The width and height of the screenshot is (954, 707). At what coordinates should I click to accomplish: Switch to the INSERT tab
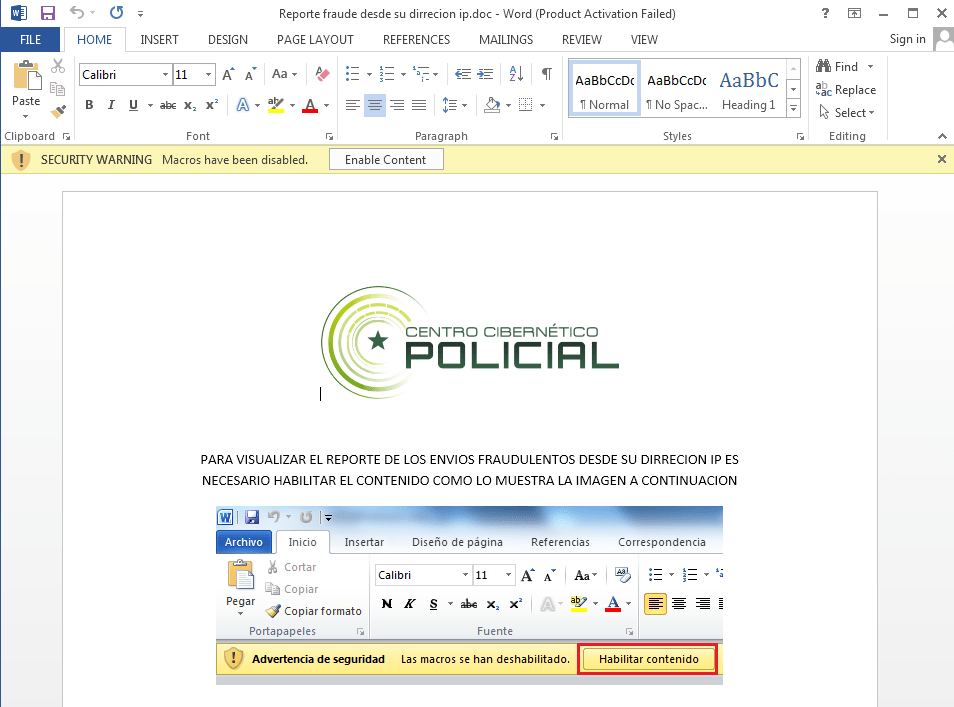[159, 40]
